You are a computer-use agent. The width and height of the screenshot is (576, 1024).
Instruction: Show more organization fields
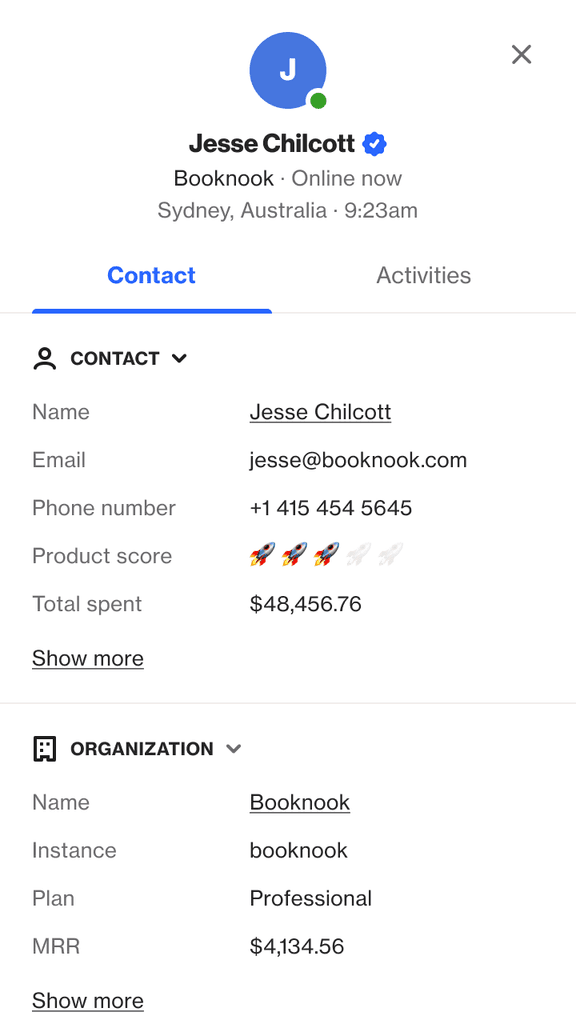tap(88, 1000)
